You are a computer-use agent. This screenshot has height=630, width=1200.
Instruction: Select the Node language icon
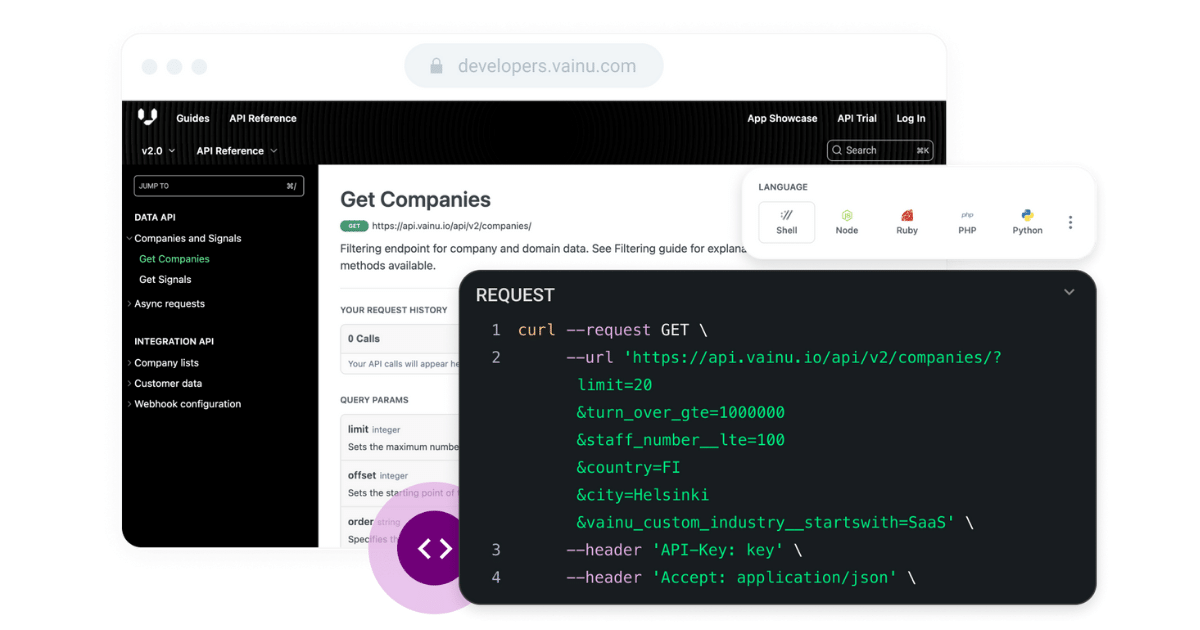847,215
